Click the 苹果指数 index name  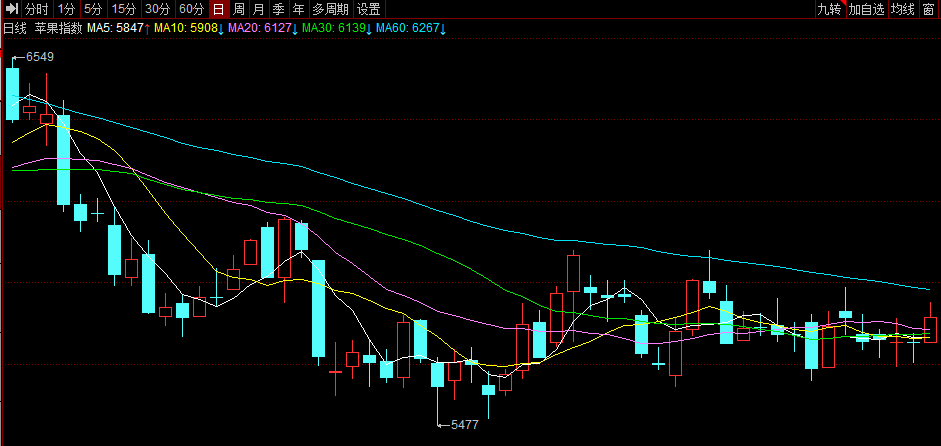[x=58, y=28]
